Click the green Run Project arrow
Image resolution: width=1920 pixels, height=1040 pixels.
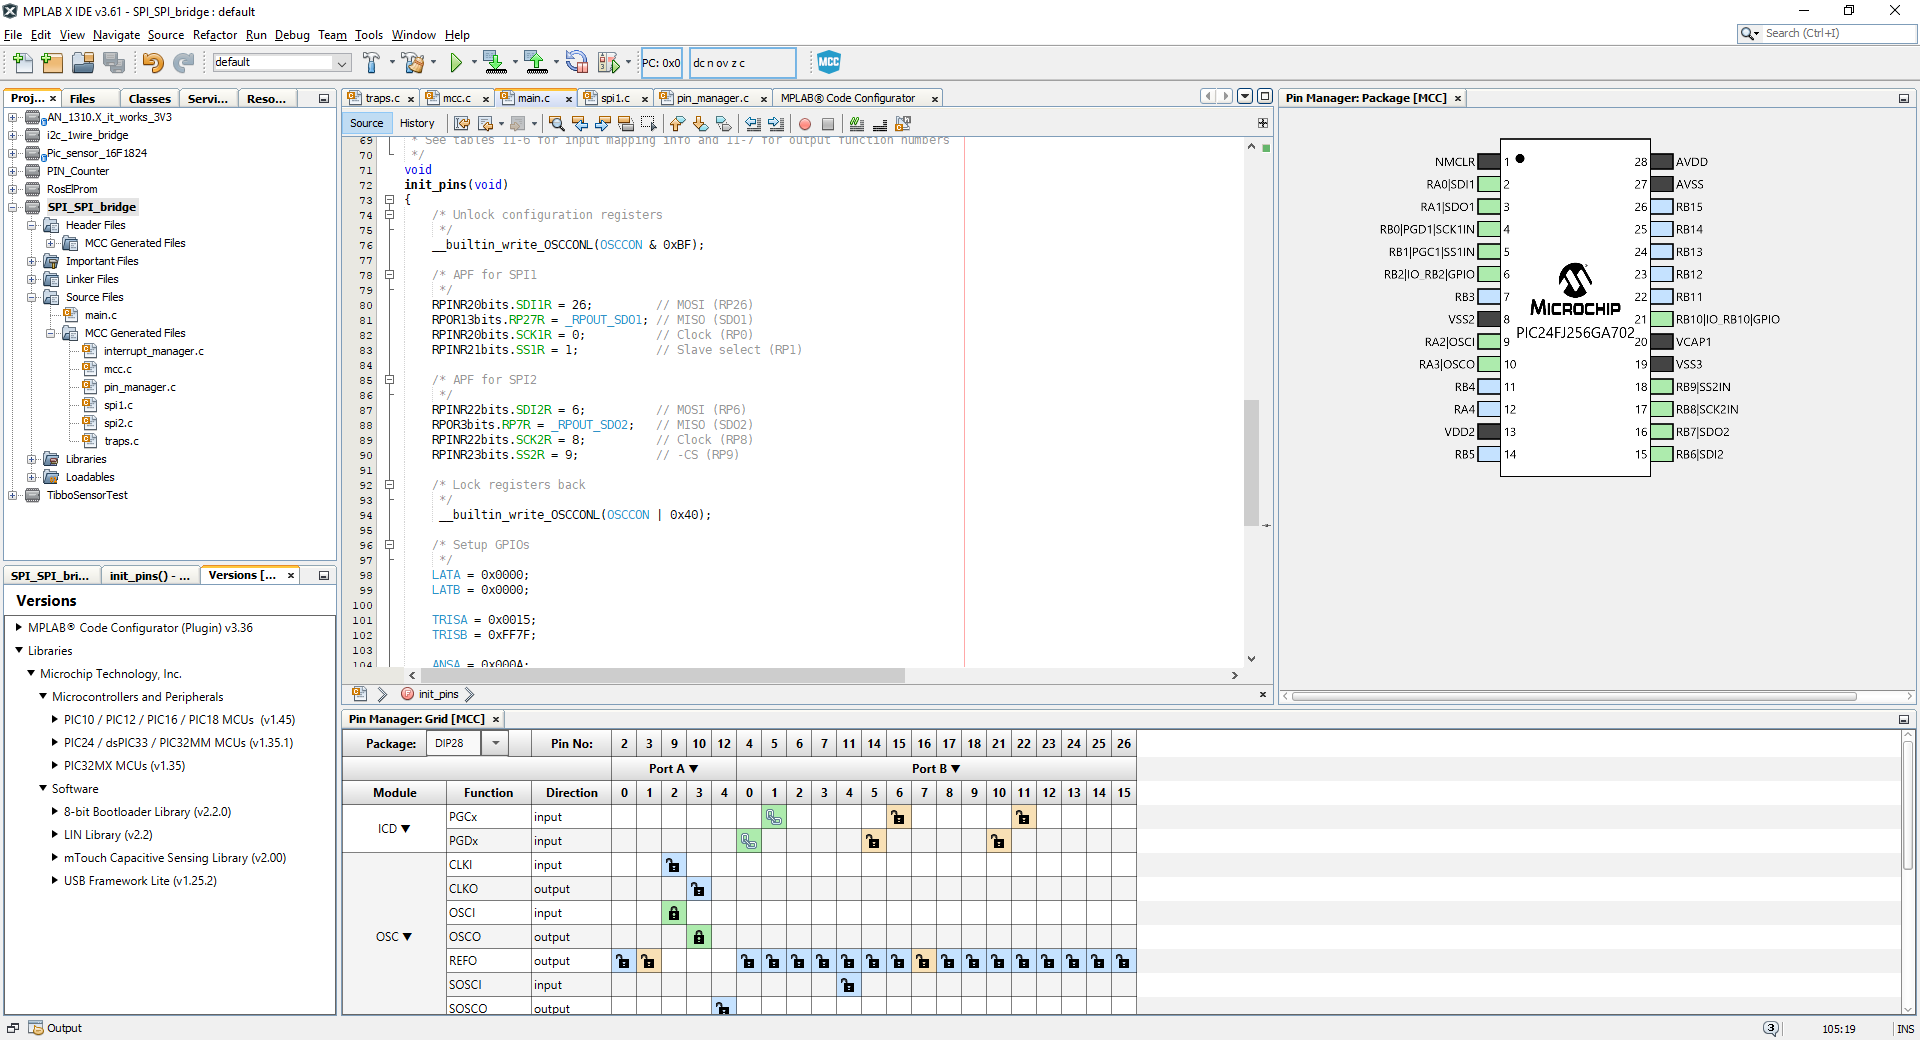(456, 63)
